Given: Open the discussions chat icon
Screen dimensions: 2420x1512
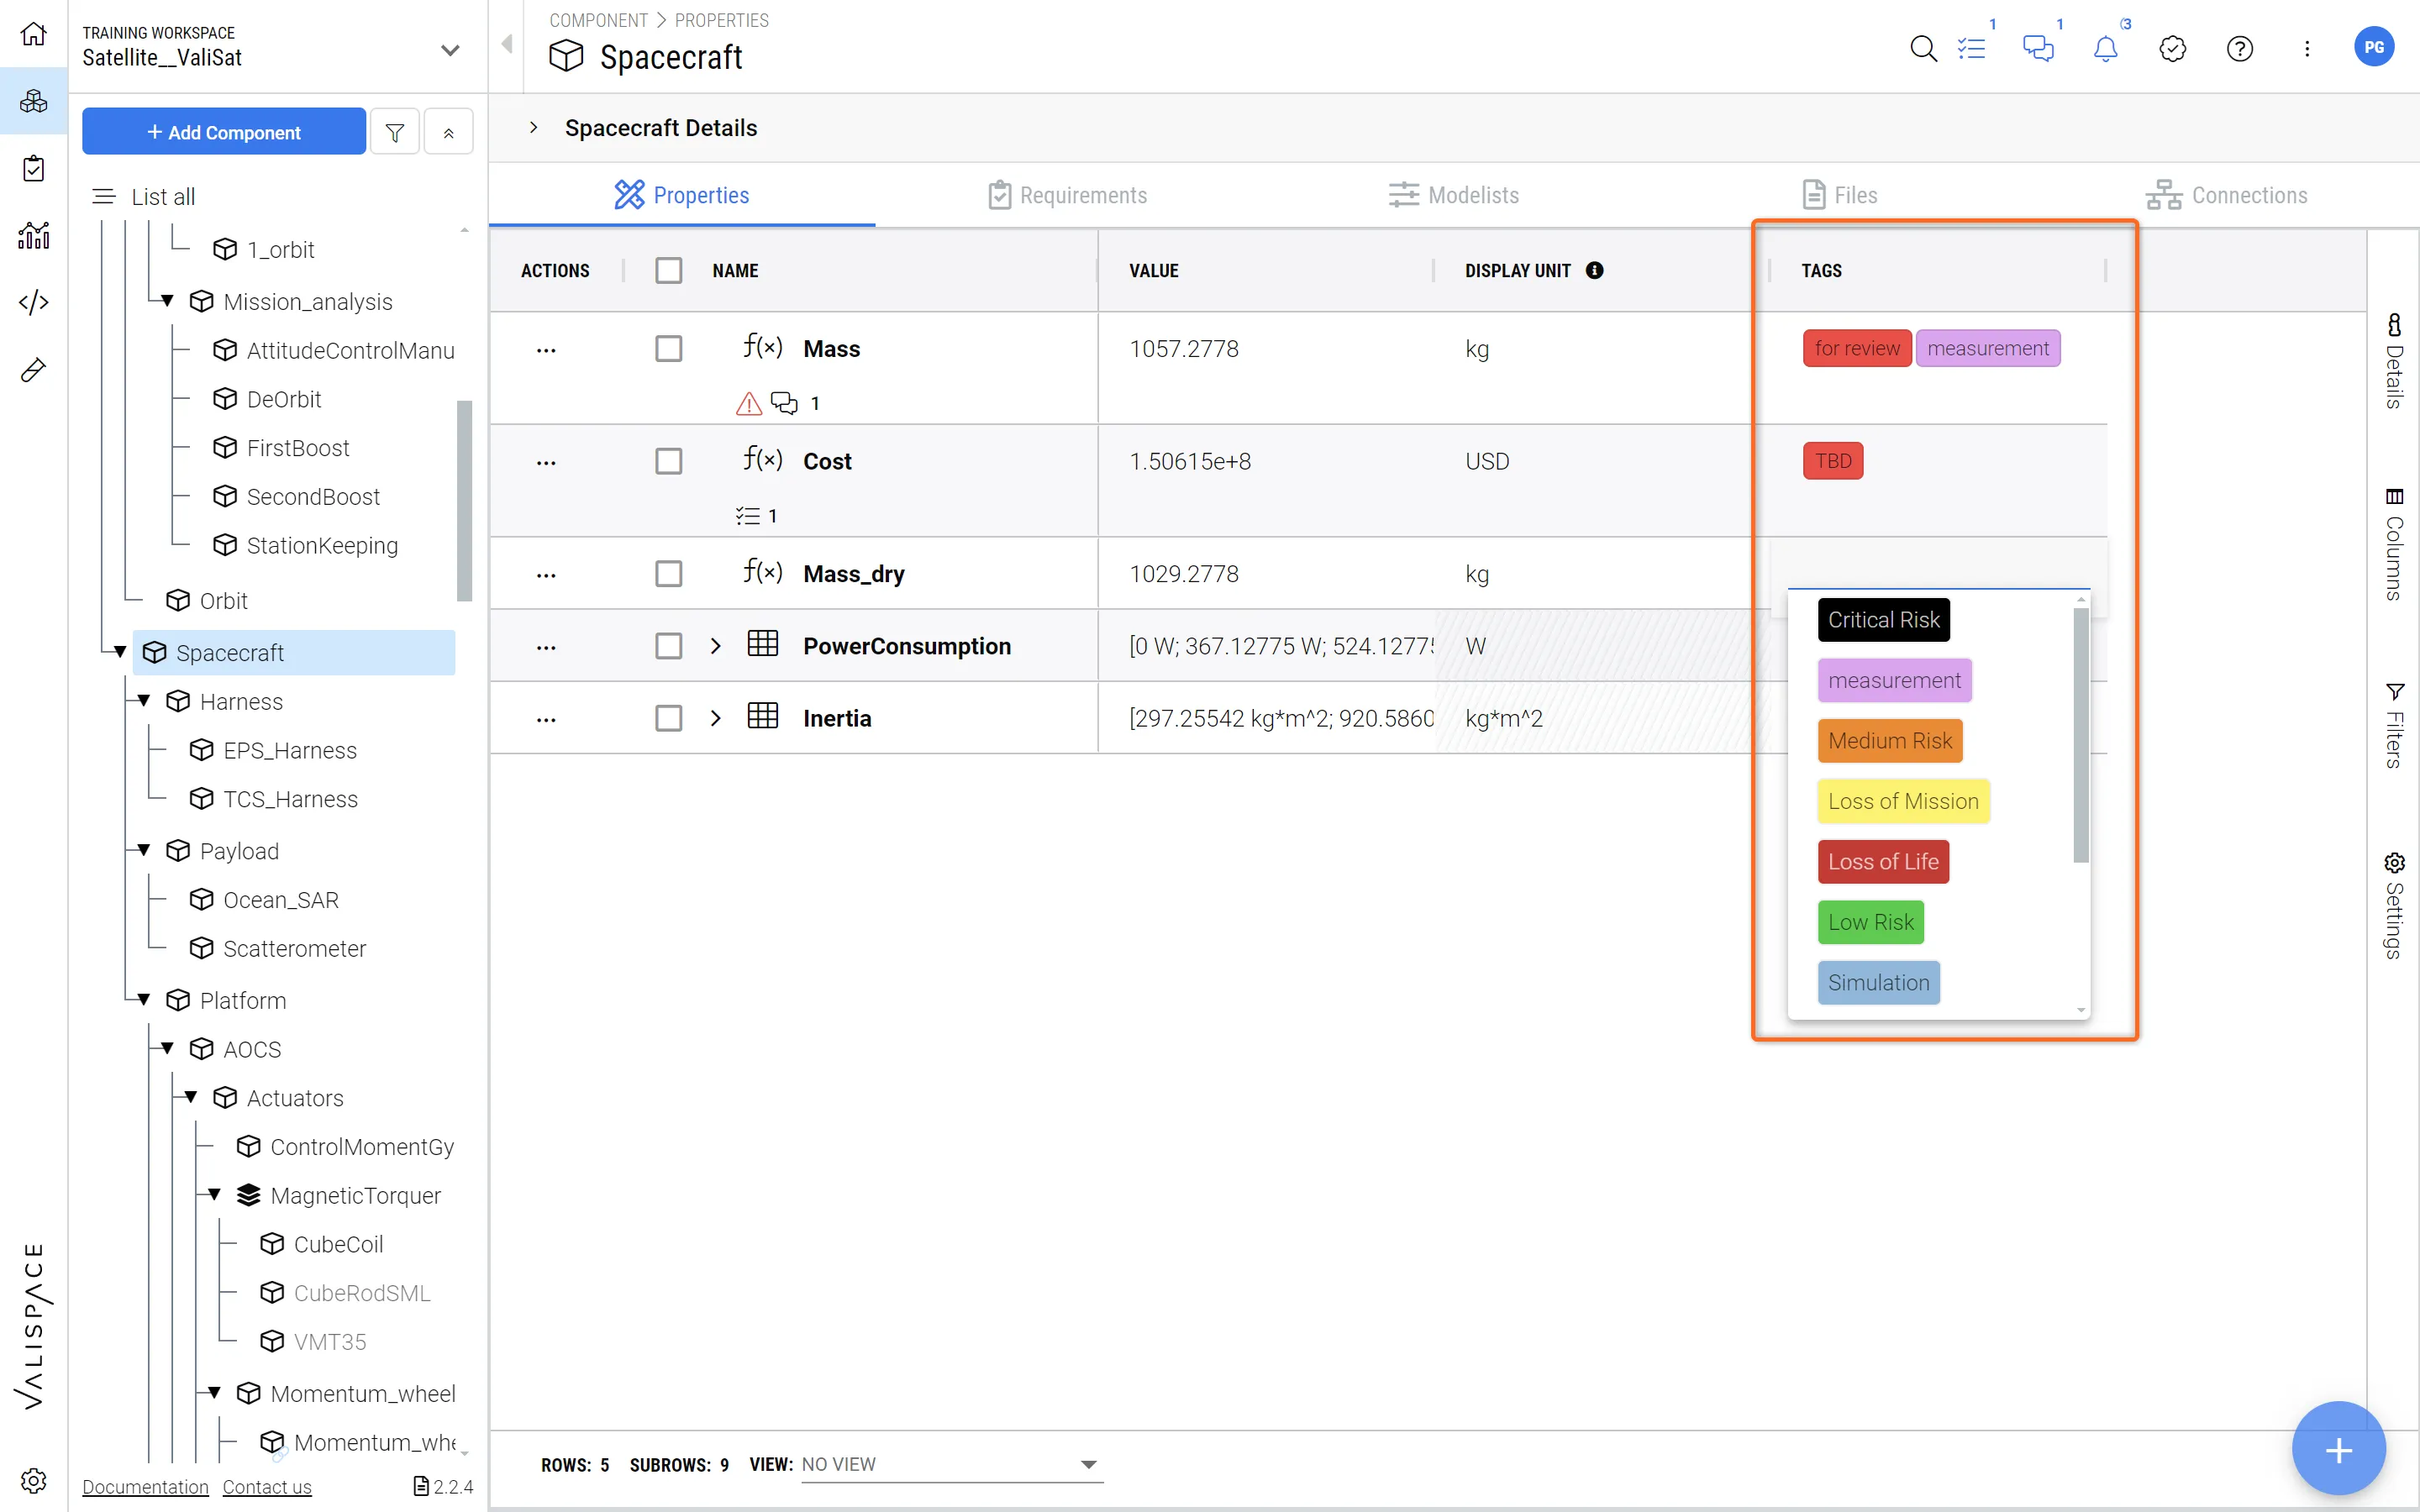Looking at the screenshot, I should tap(2037, 48).
